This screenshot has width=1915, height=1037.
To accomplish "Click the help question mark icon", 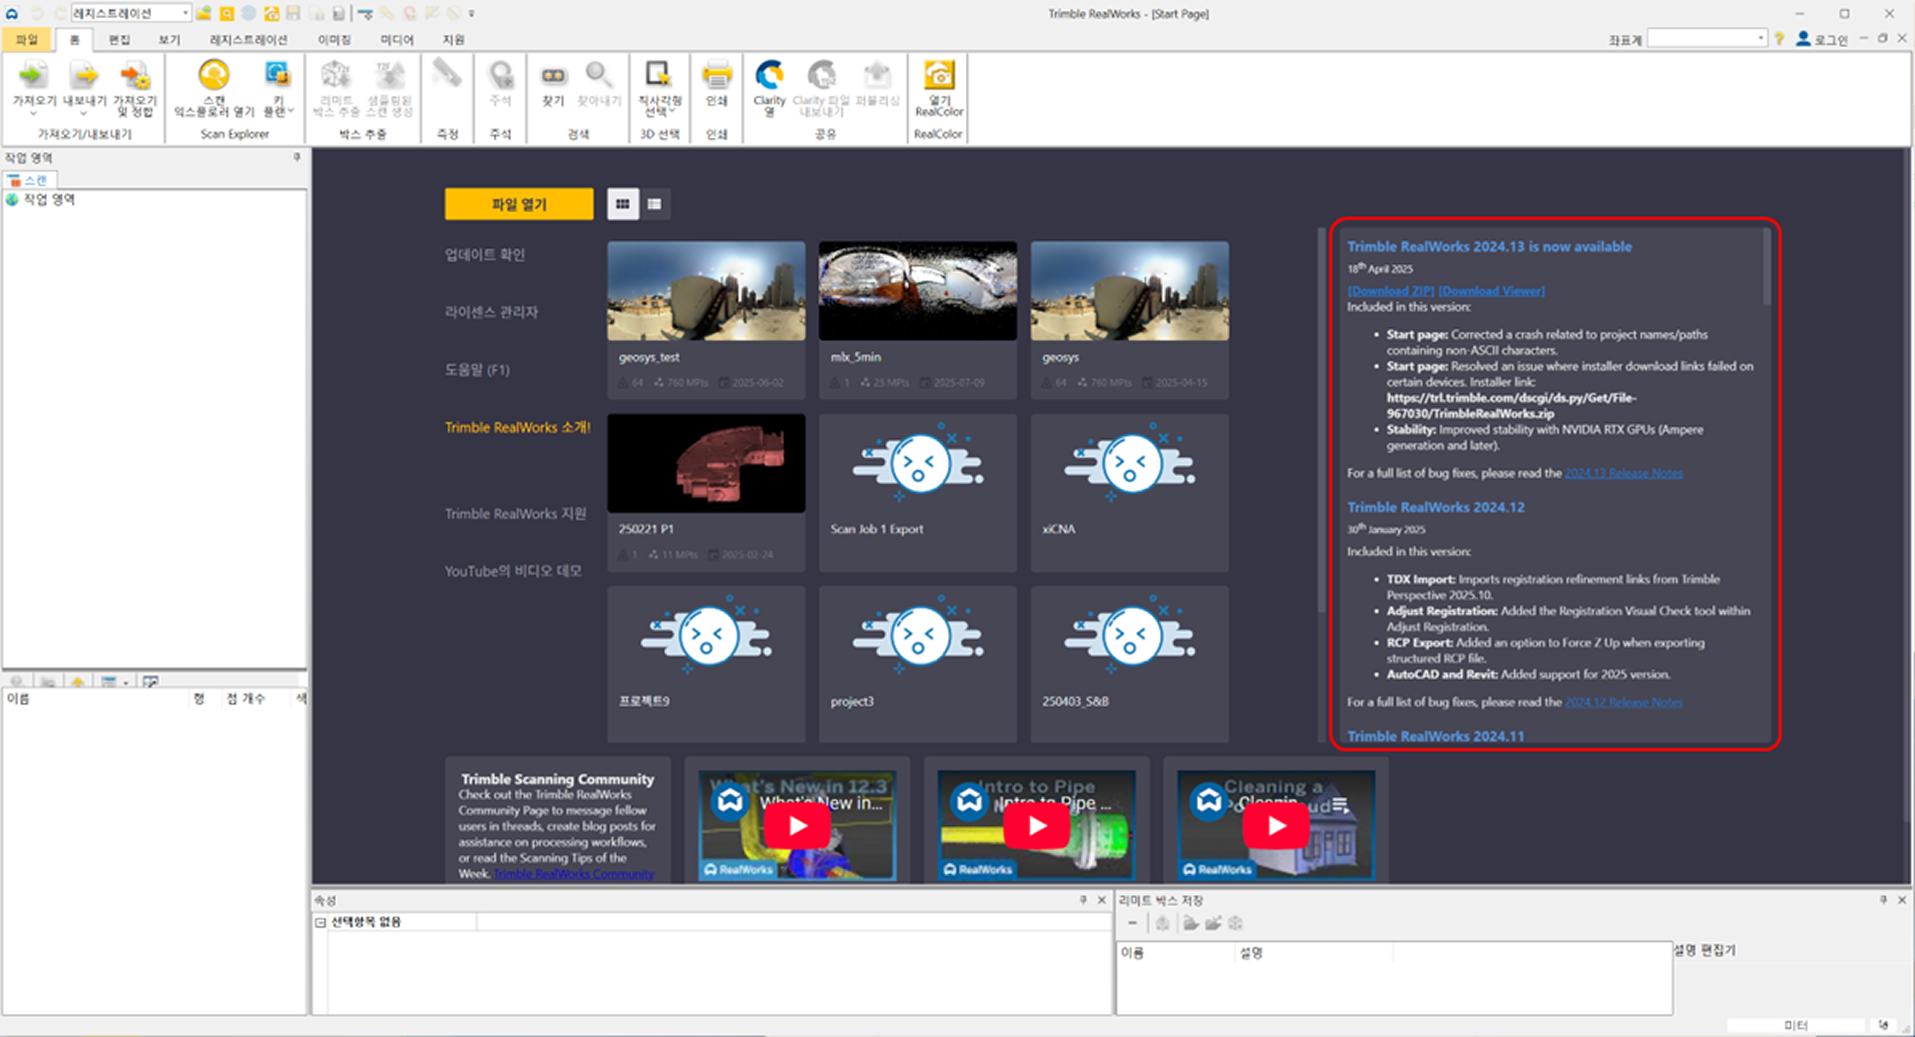I will tap(1779, 39).
